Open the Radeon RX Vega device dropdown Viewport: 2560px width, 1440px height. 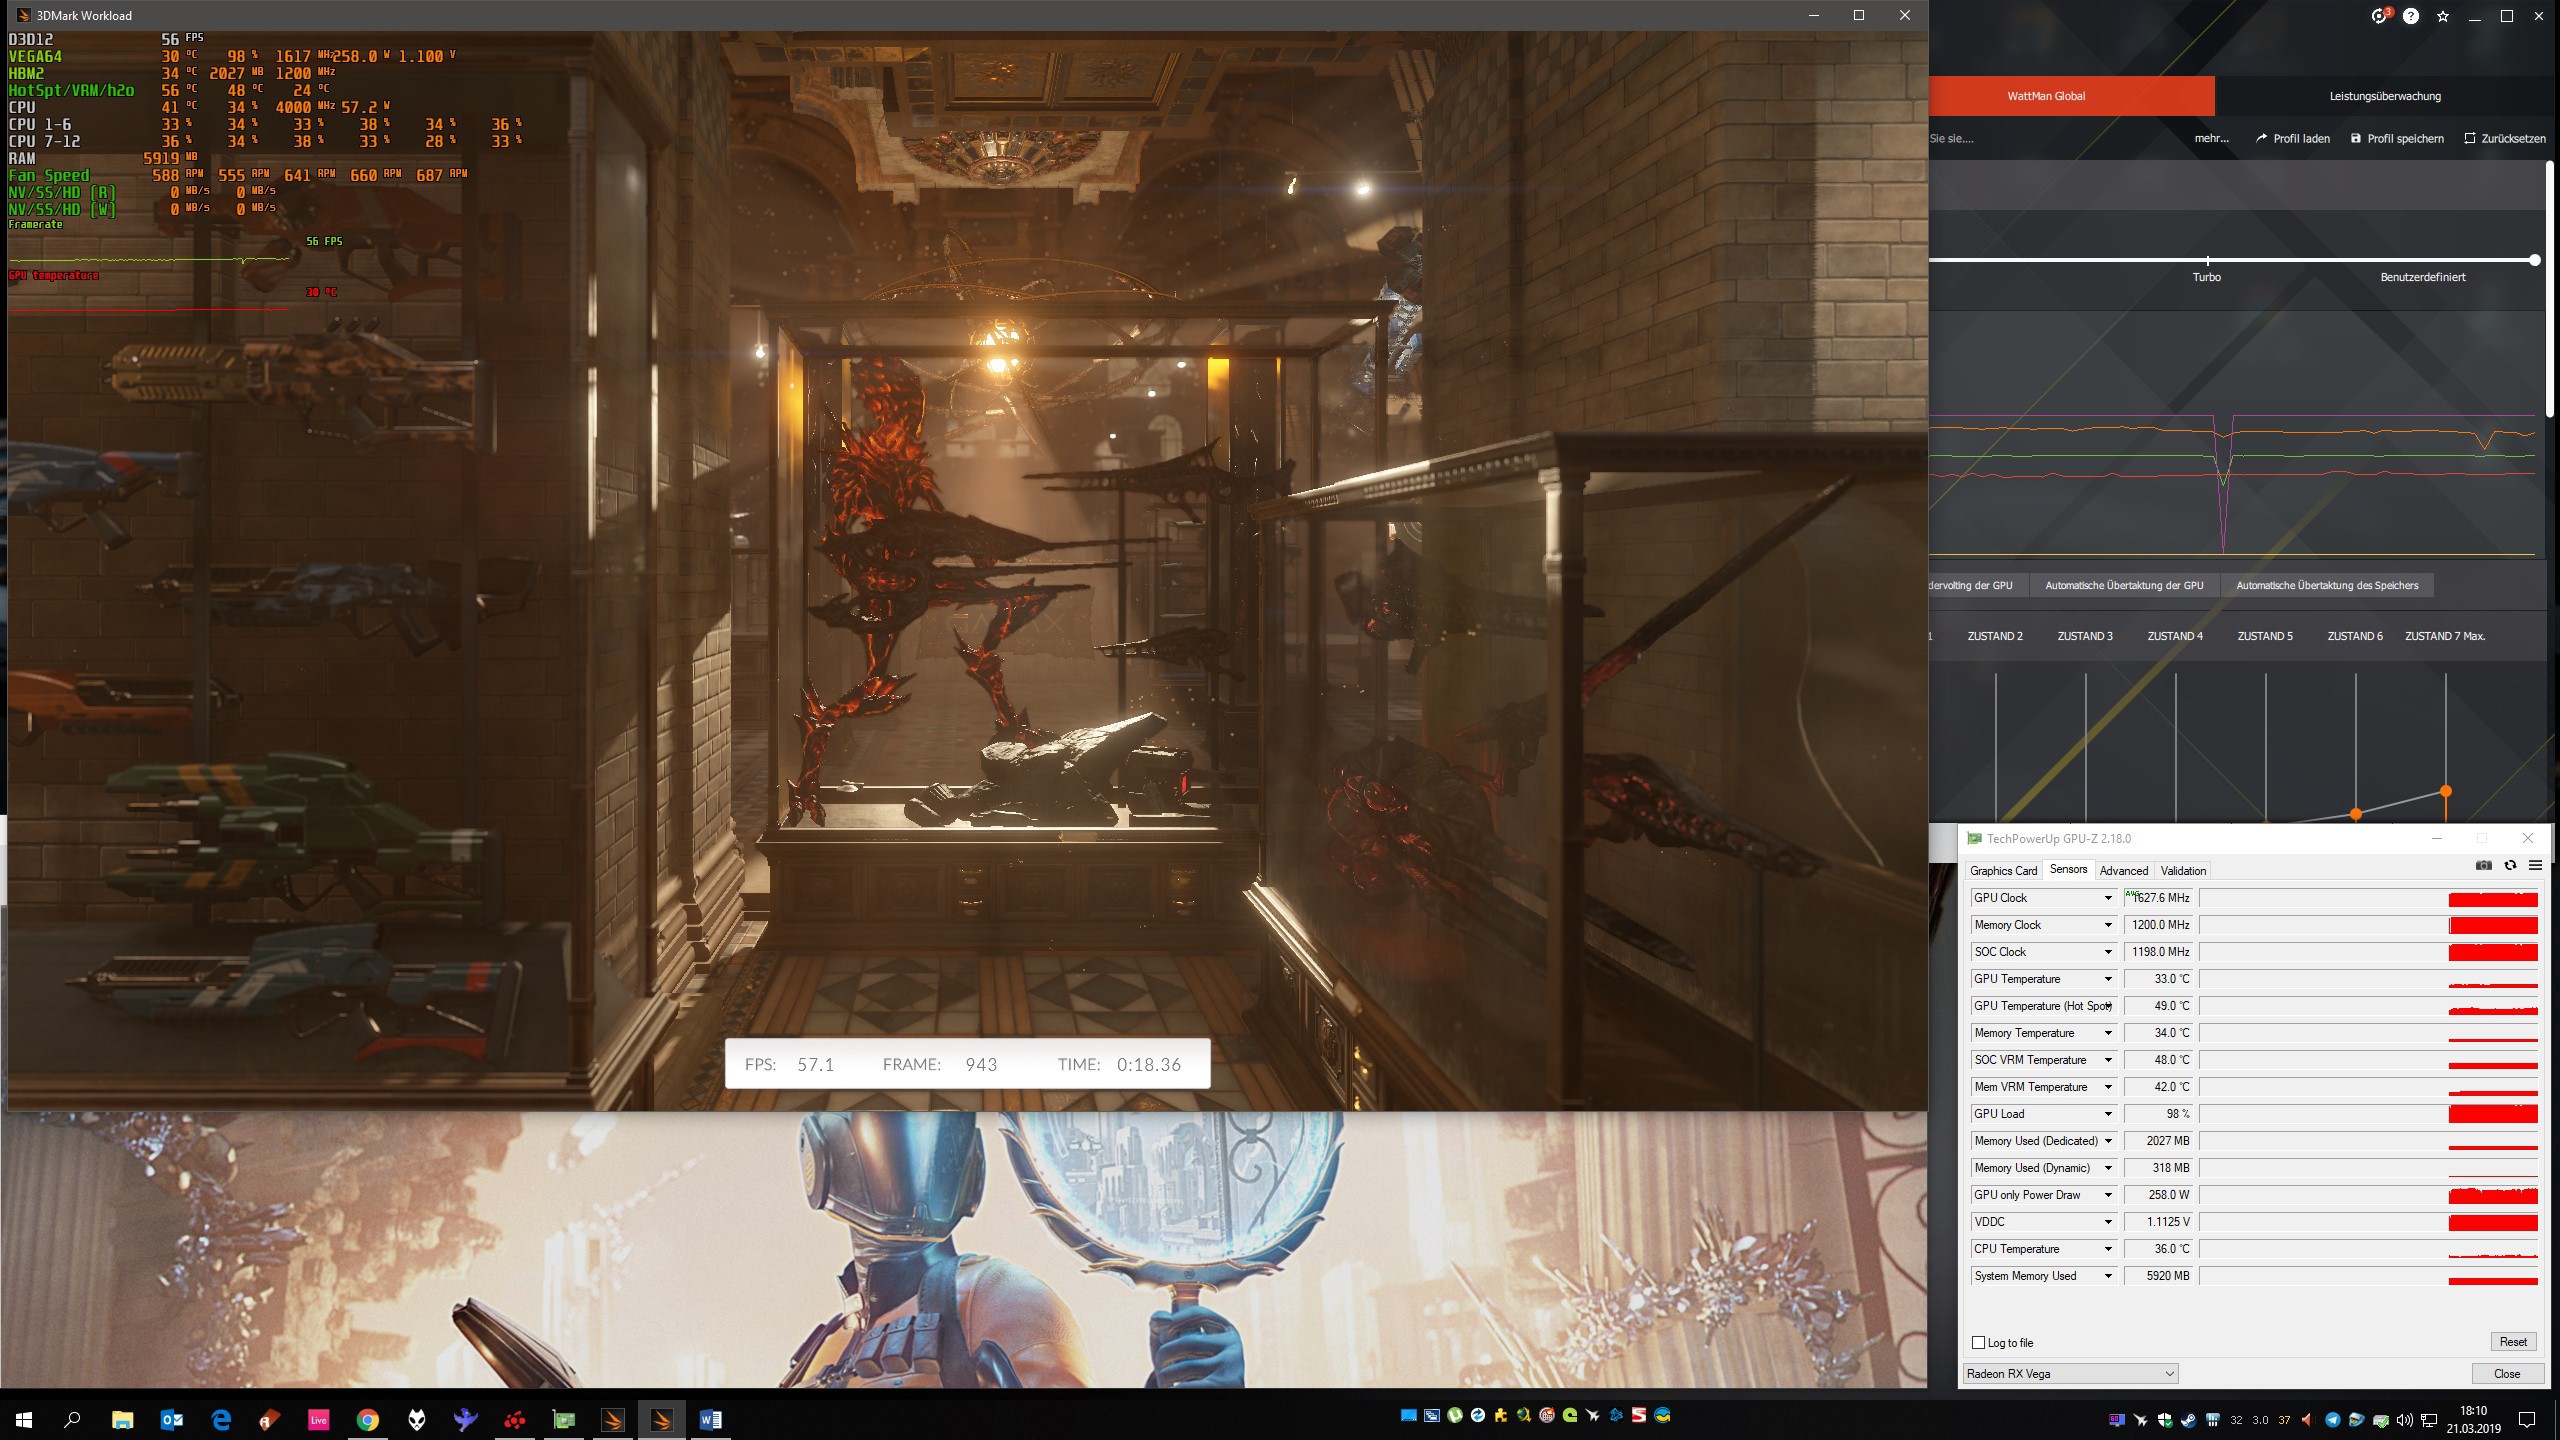(2070, 1374)
